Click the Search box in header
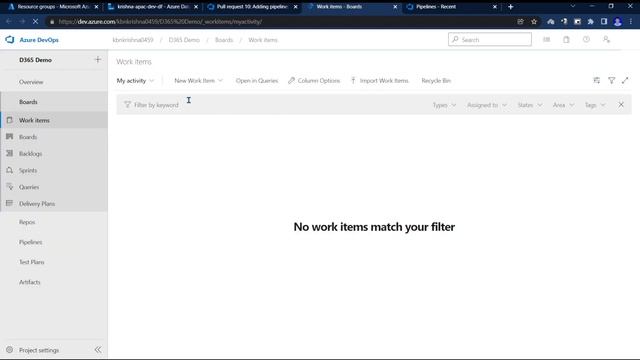This screenshot has width=640, height=360. pos(490,40)
